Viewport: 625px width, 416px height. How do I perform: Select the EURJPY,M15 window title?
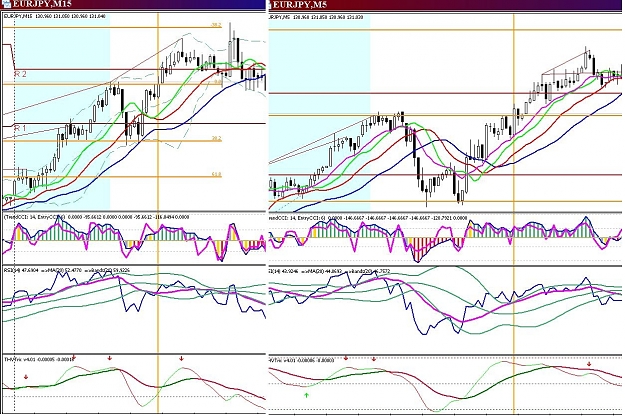coord(42,4)
